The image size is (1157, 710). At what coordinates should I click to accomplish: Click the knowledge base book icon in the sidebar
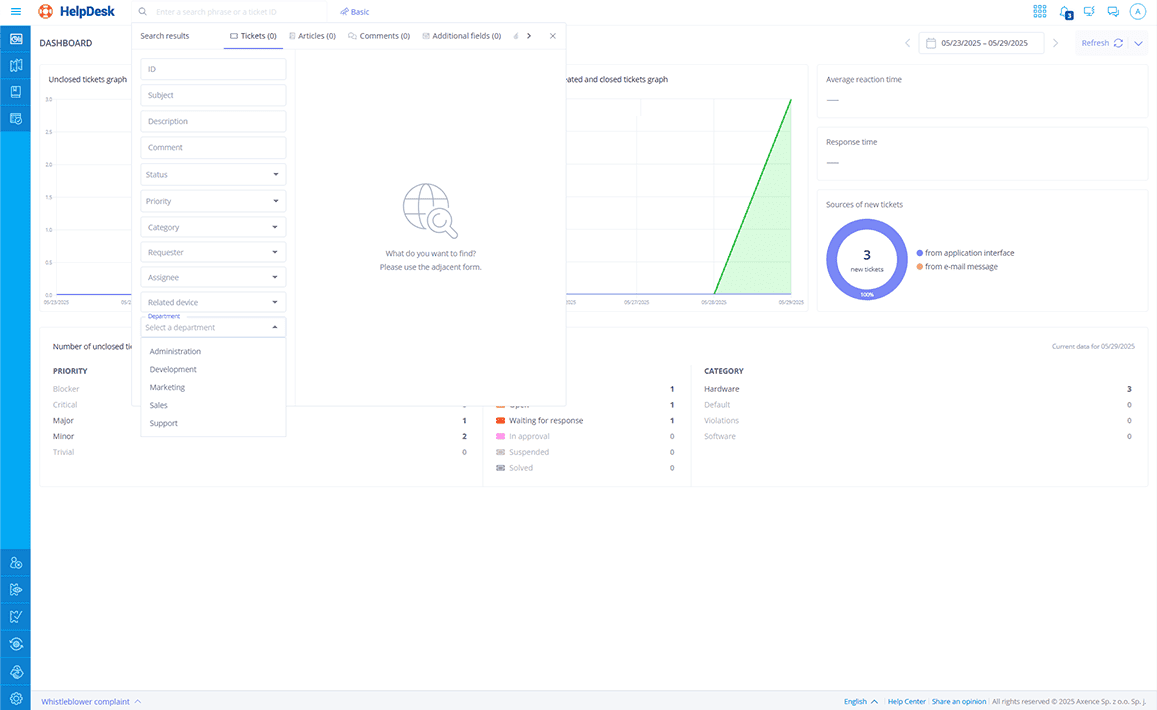coord(16,92)
